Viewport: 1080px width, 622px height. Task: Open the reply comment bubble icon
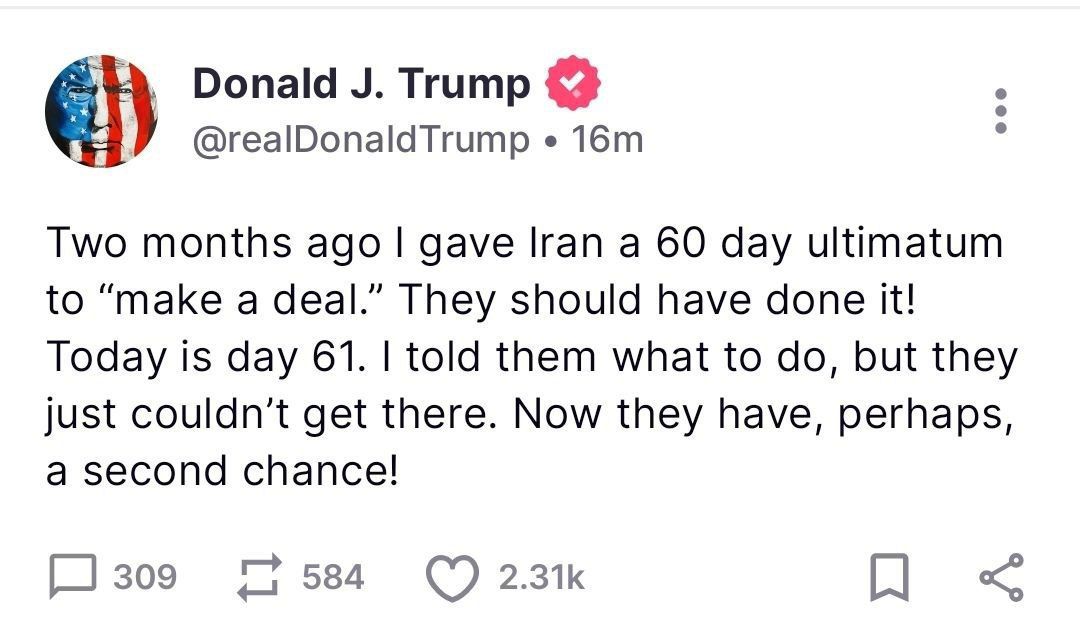point(74,577)
